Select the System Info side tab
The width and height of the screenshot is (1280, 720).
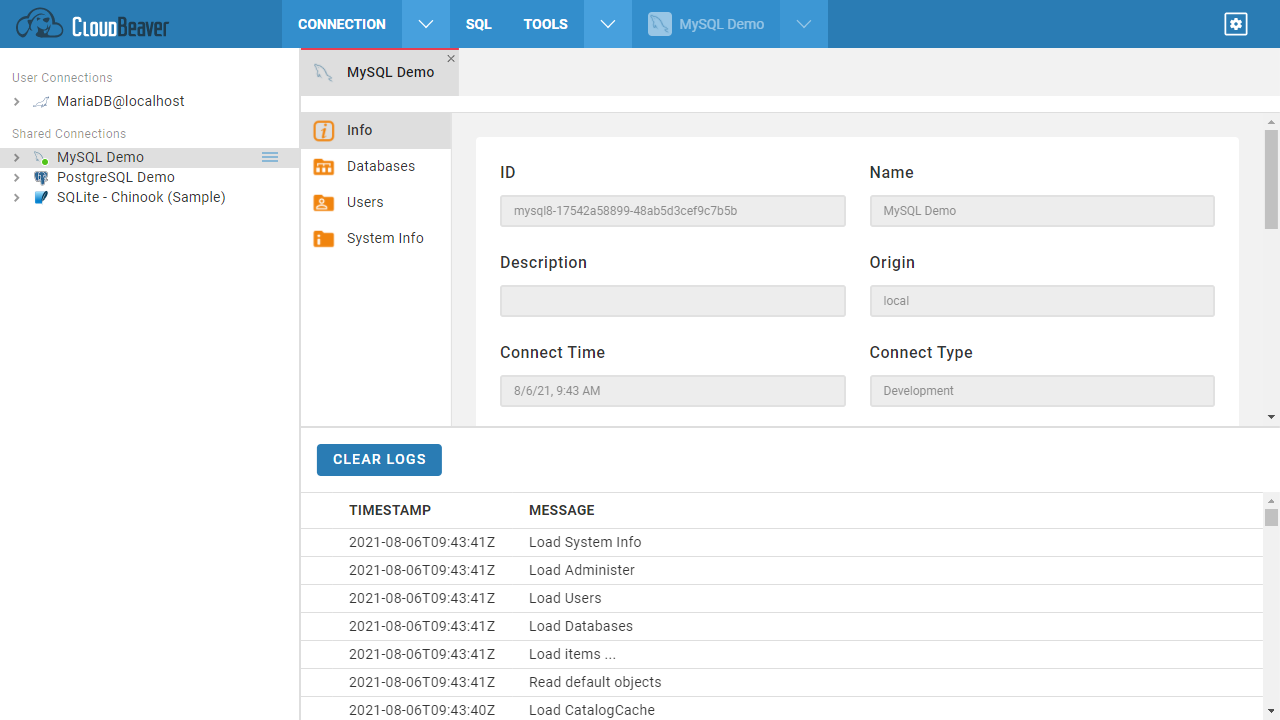(376, 238)
